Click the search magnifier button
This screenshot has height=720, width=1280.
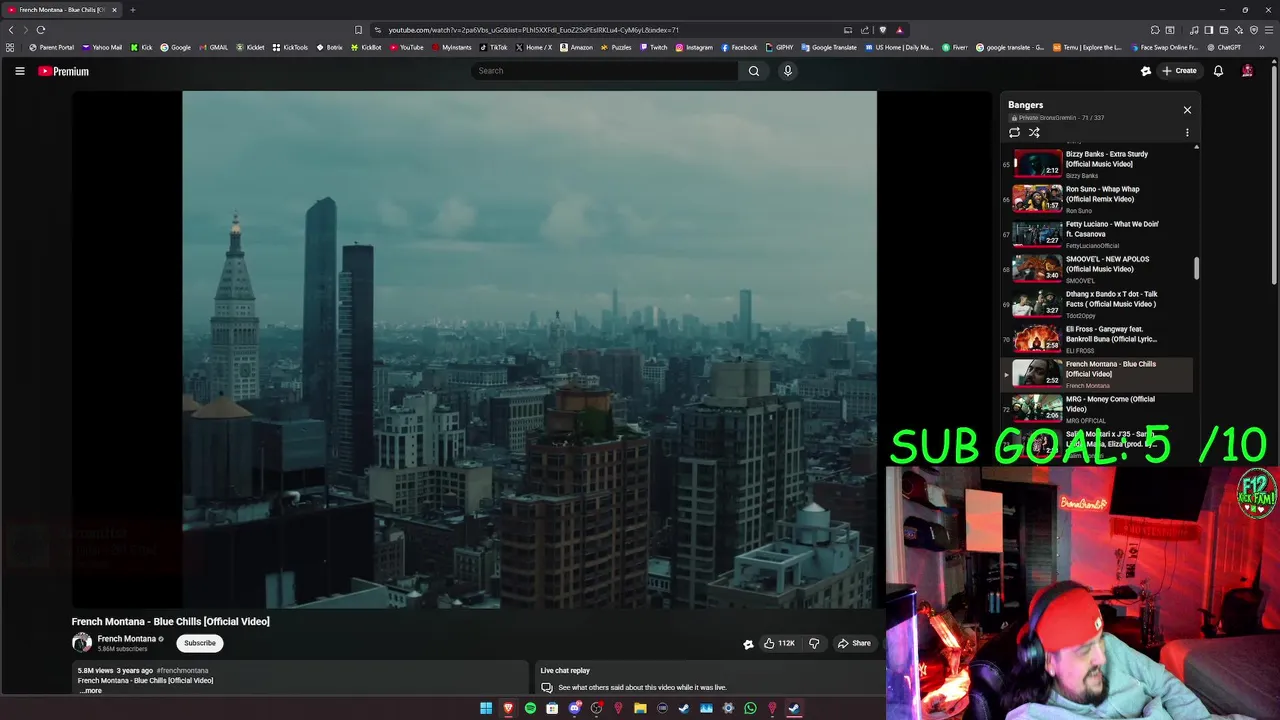pyautogui.click(x=754, y=71)
